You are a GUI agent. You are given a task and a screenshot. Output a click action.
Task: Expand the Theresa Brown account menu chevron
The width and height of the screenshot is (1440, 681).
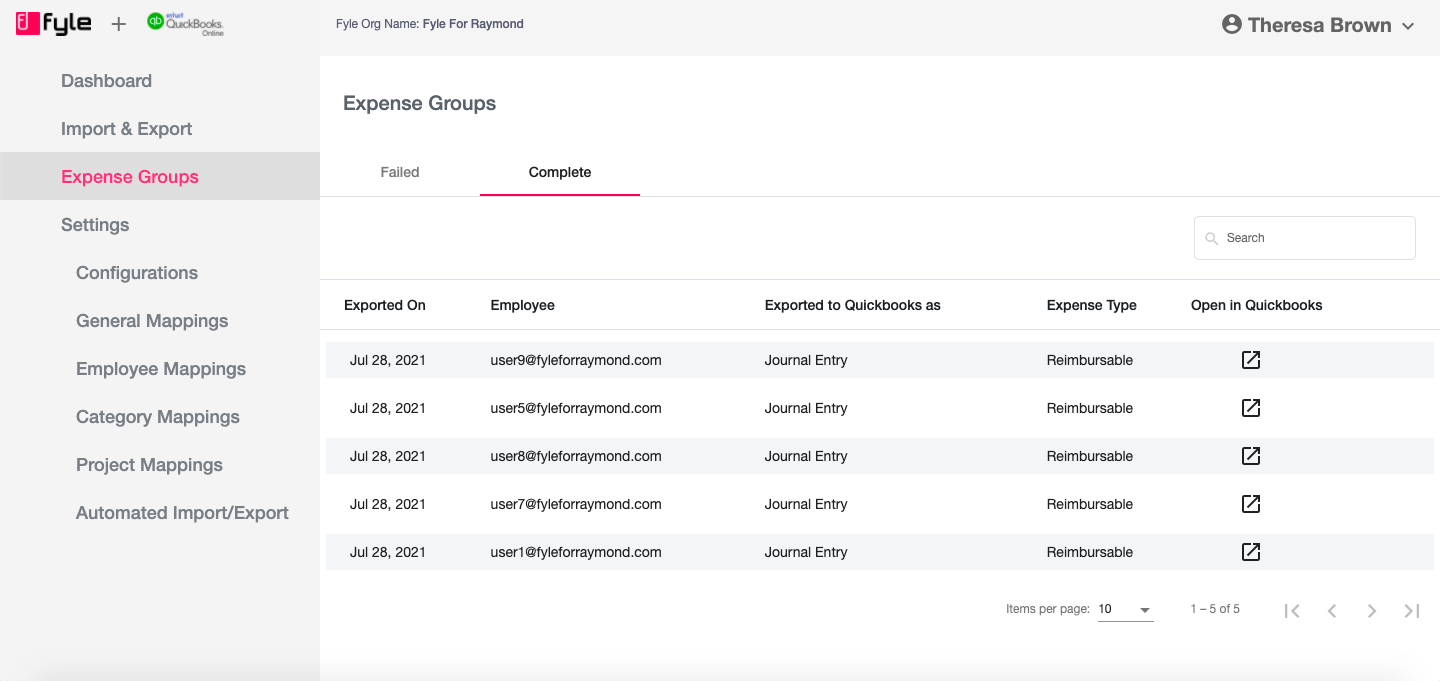(x=1408, y=26)
